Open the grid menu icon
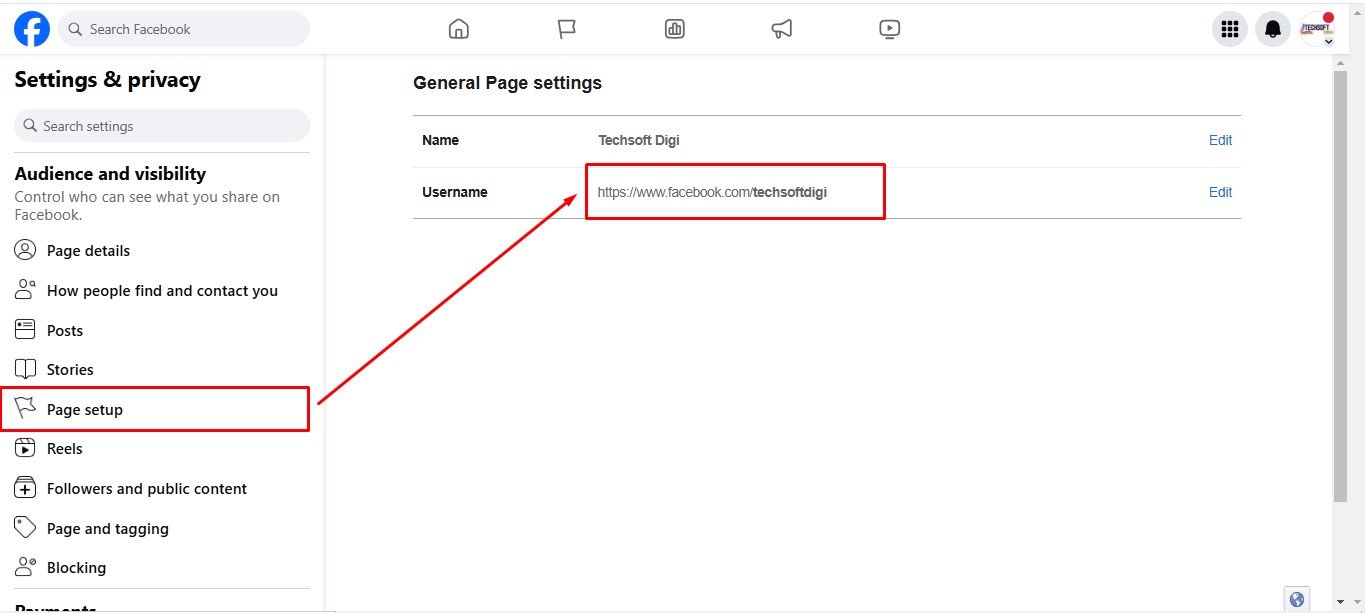1365x613 pixels. (x=1231, y=30)
